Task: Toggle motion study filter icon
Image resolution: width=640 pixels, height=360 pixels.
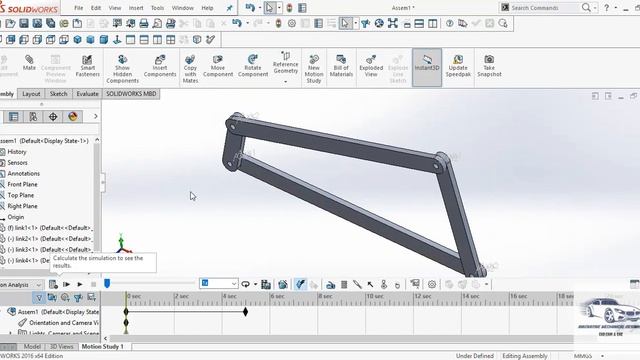Action: [39, 298]
